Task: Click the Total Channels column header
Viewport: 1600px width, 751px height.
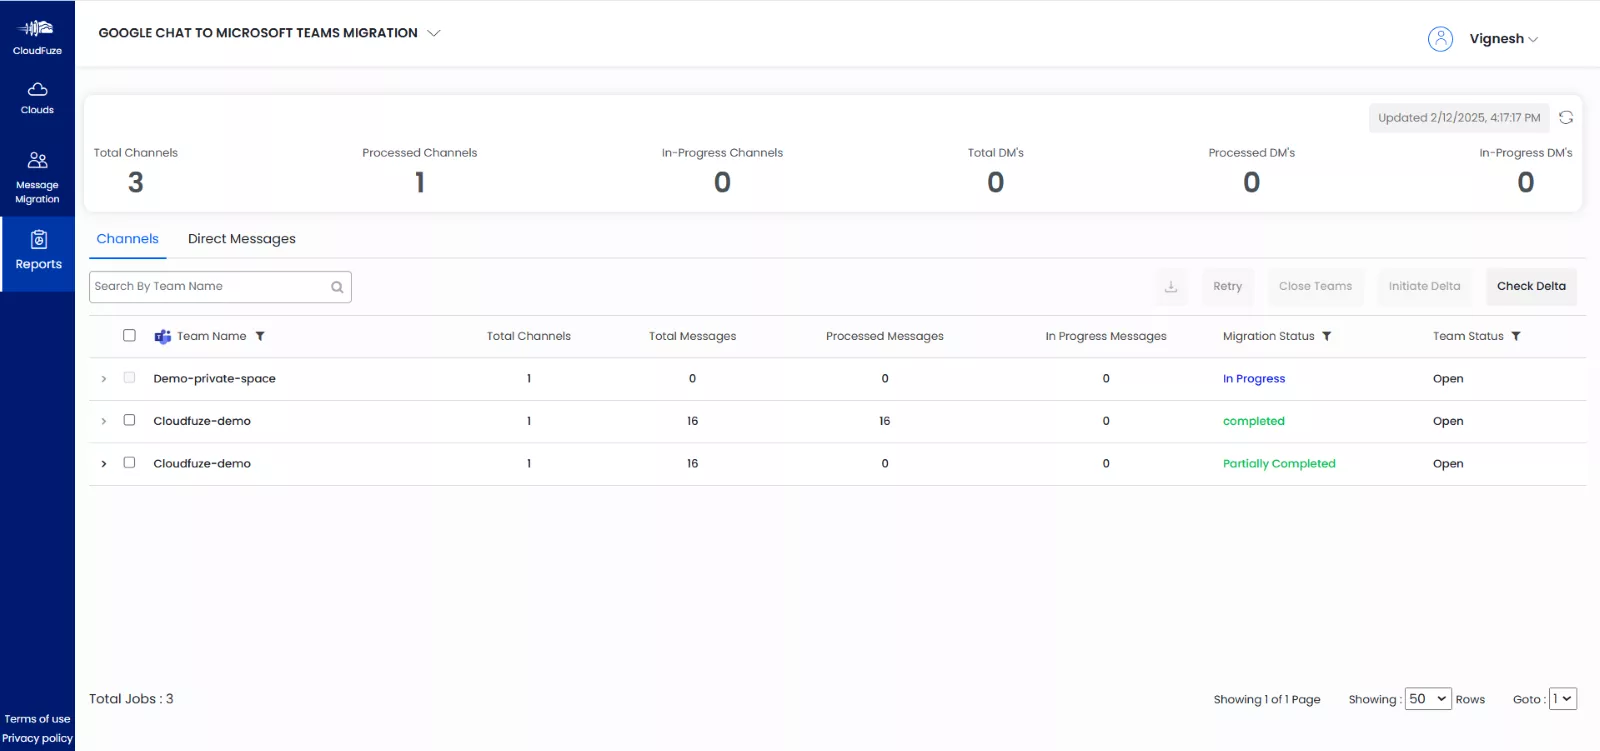Action: click(x=529, y=336)
